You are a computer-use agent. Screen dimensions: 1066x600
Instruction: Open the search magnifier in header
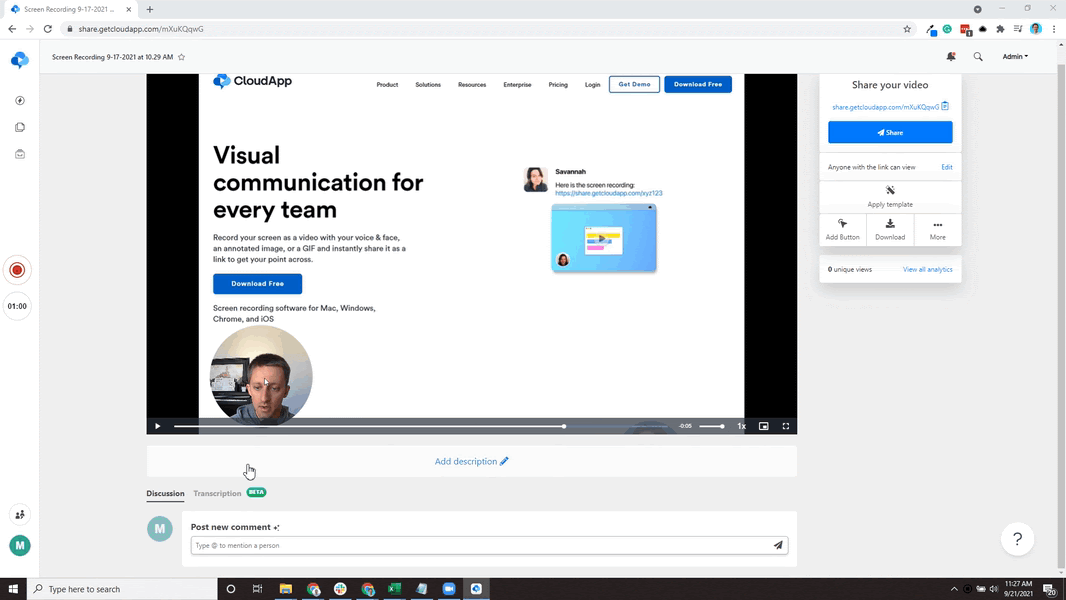(978, 57)
